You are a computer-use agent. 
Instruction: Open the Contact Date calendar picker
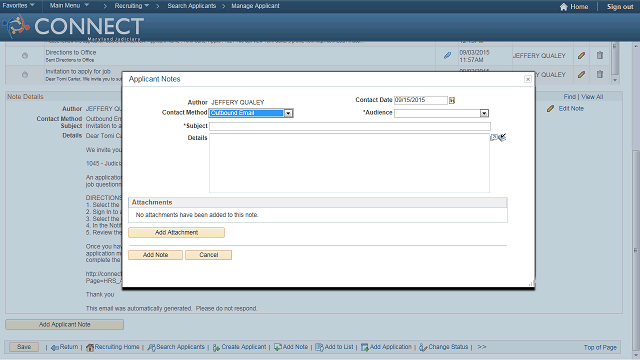[452, 100]
